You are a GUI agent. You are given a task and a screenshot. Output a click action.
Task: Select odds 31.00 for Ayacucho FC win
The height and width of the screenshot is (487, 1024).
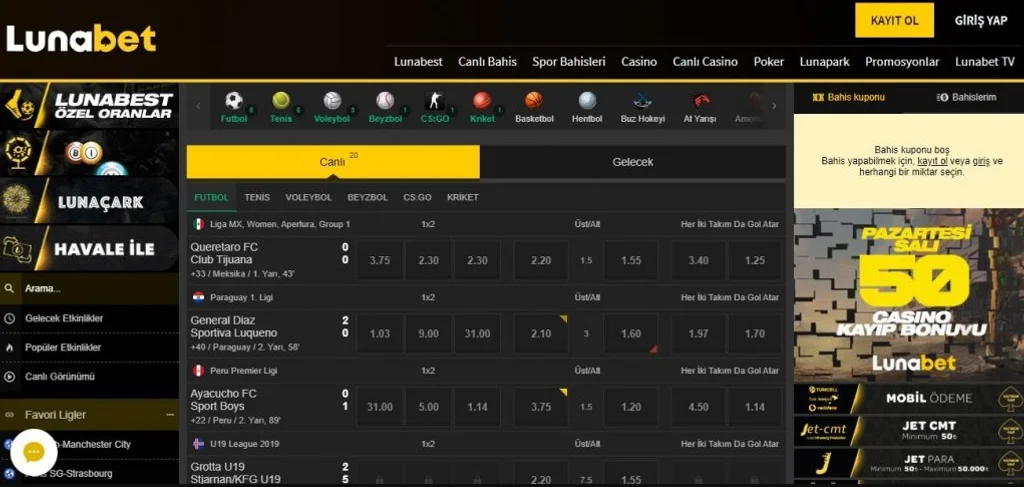pos(379,407)
